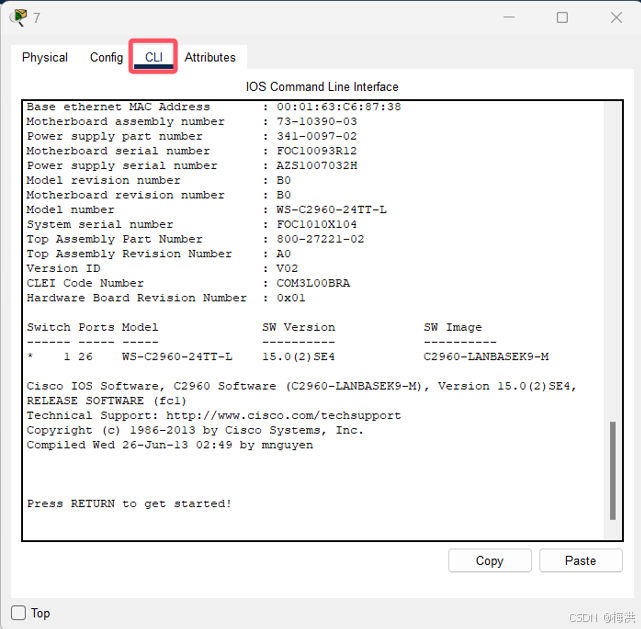The width and height of the screenshot is (641, 629).
Task: Click the Copyright 1986-2013 Cisco Systems line
Action: pos(195,430)
